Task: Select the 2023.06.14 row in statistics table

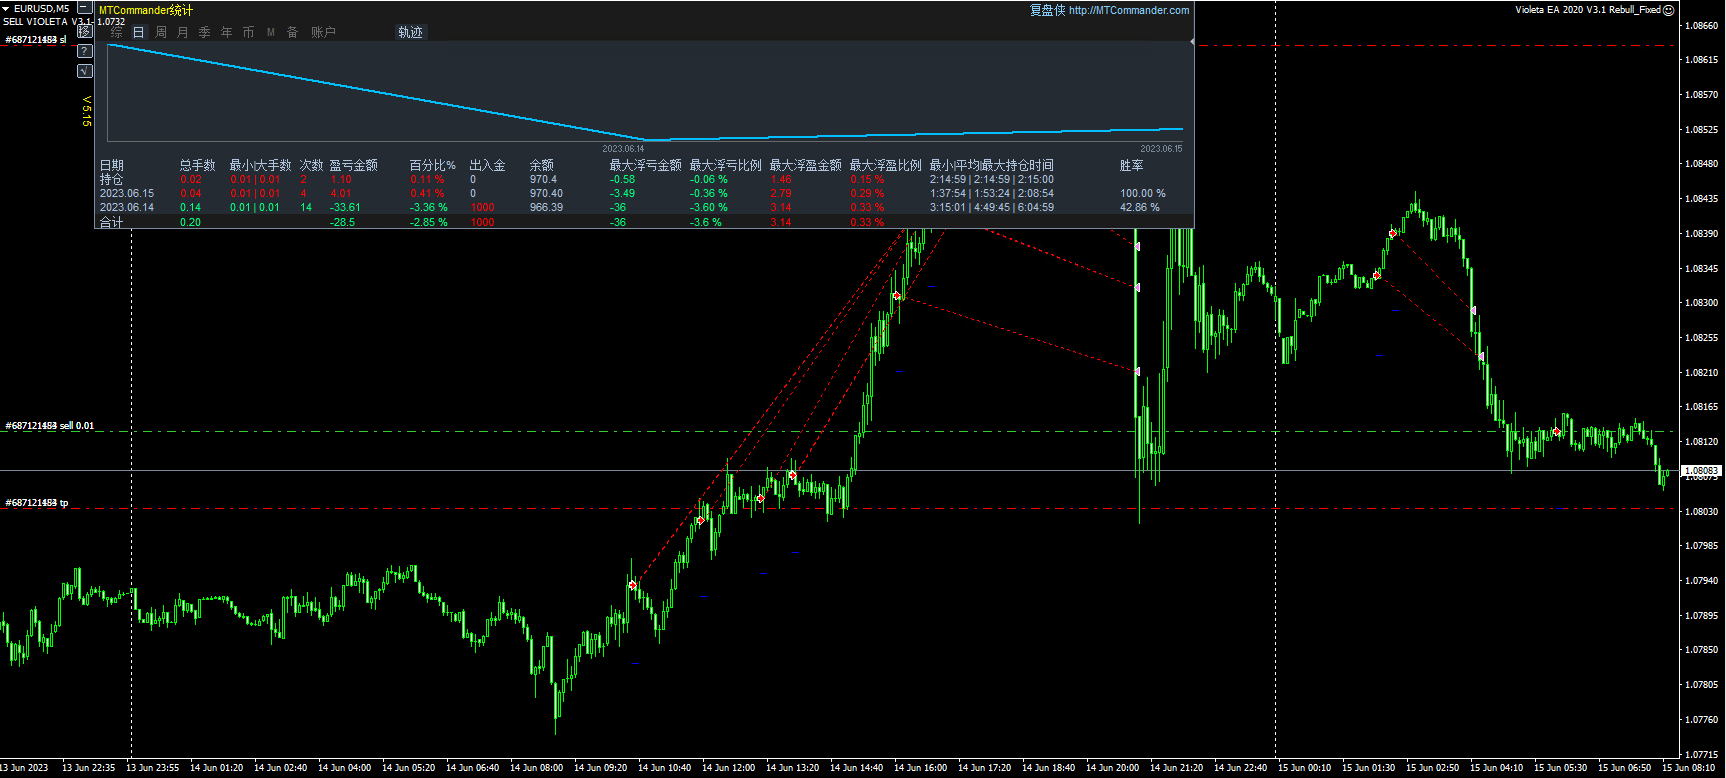Action: tap(127, 208)
